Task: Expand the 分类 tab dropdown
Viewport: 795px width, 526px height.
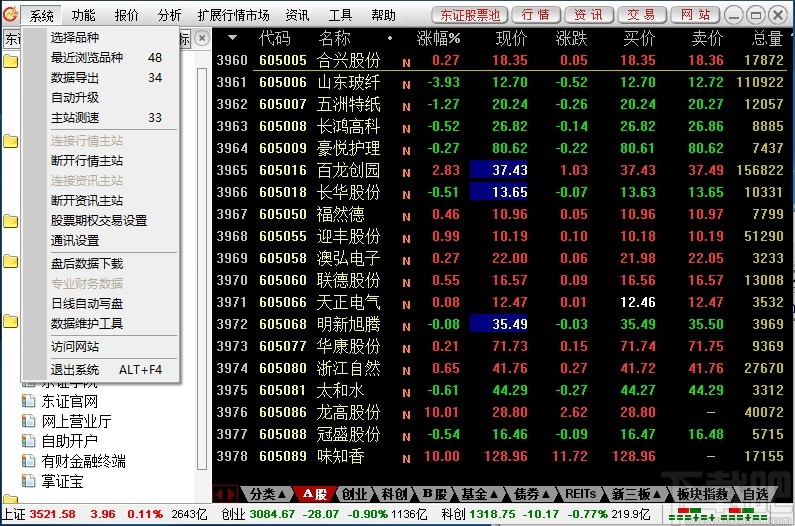Action: pos(282,494)
